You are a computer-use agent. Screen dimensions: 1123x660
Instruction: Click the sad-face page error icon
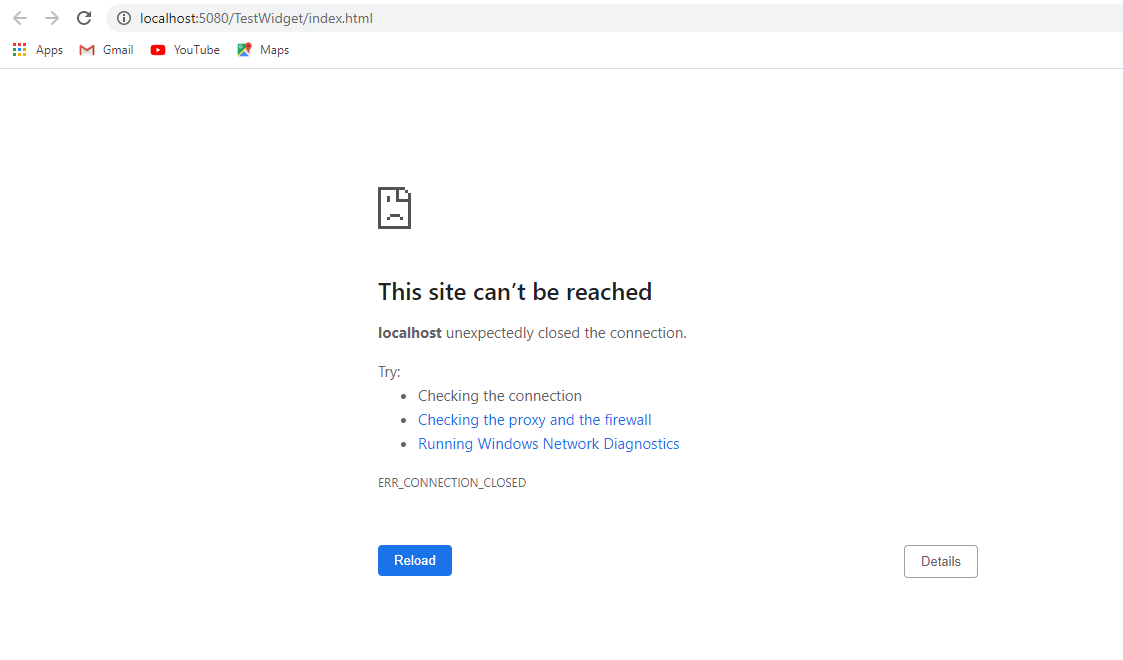tap(395, 208)
